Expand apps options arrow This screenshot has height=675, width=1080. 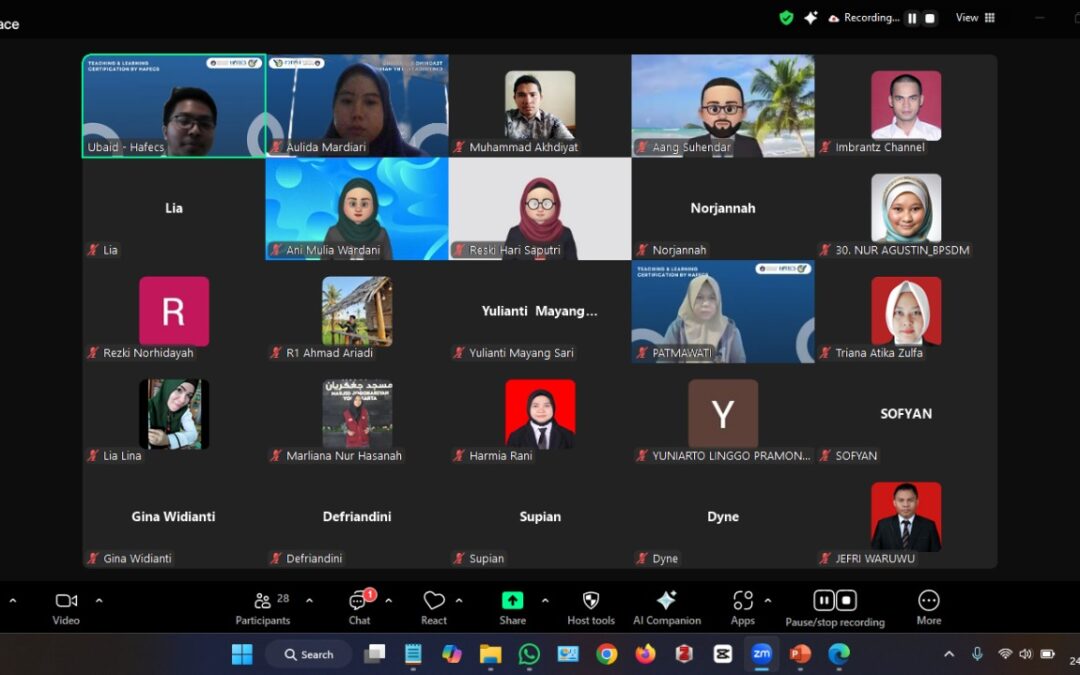[768, 601]
